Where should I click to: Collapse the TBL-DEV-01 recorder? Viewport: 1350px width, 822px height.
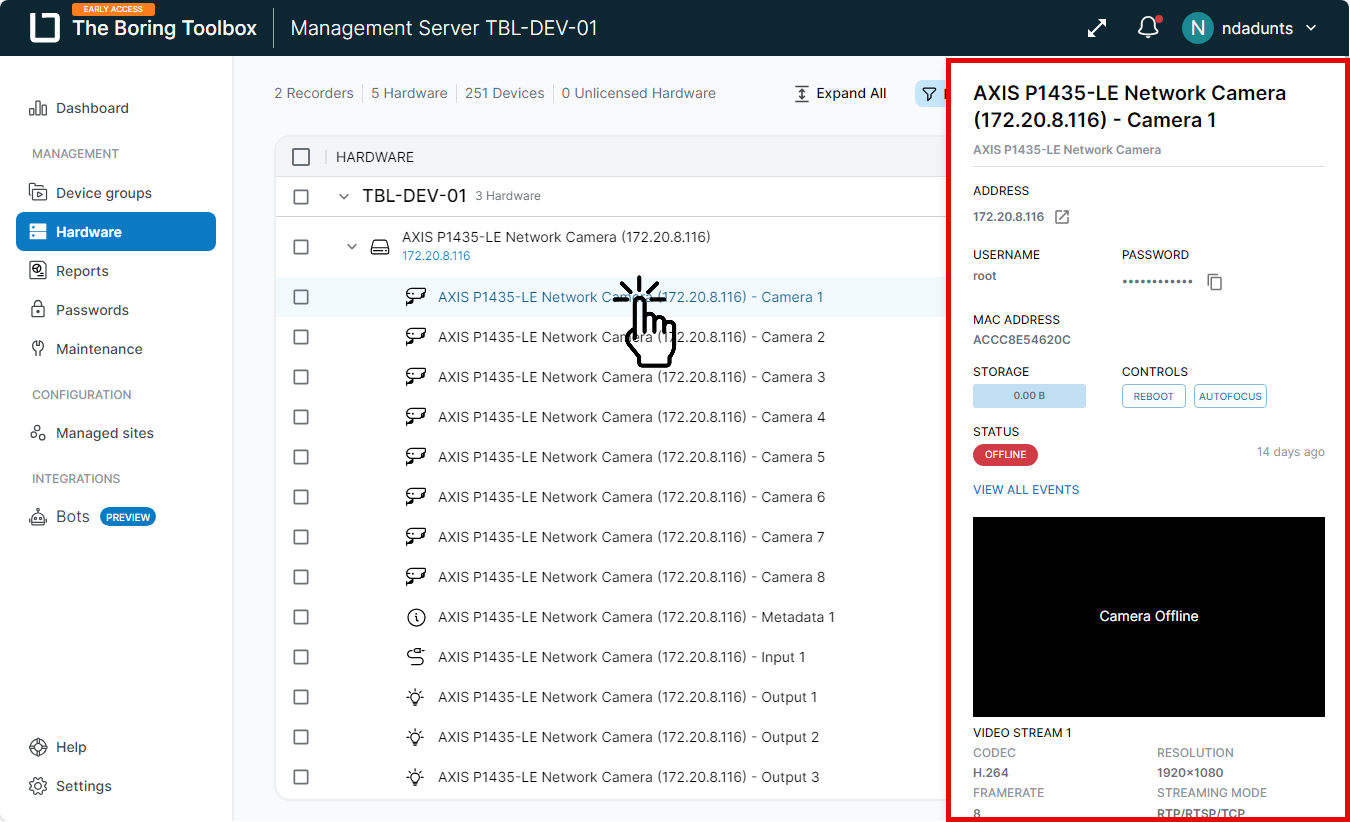345,197
